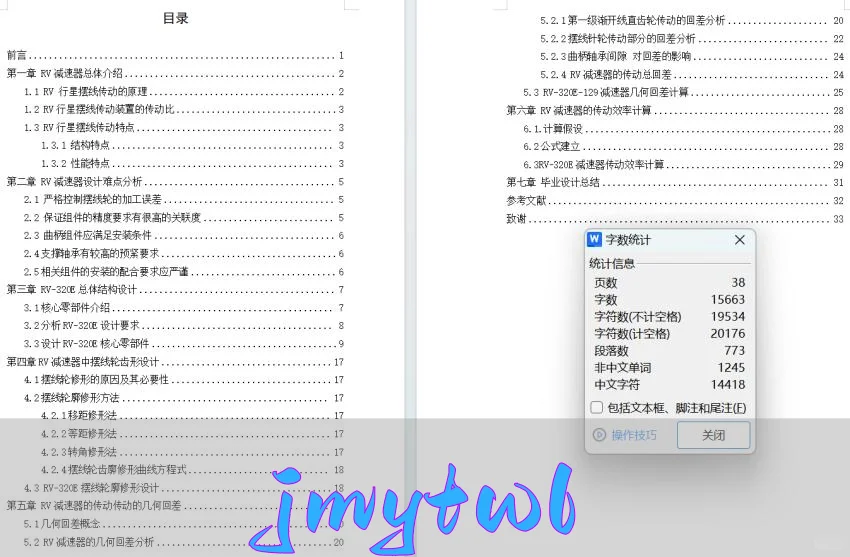This screenshot has width=850, height=557.
Task: Open the 操作技巧 link
Action: 634,435
